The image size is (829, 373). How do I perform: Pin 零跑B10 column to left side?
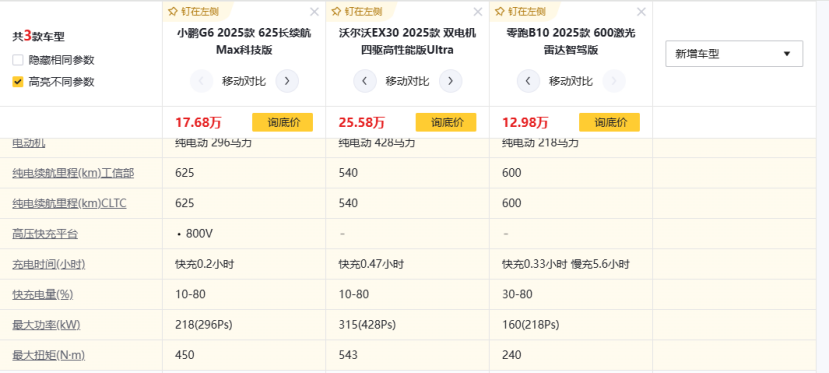520,11
